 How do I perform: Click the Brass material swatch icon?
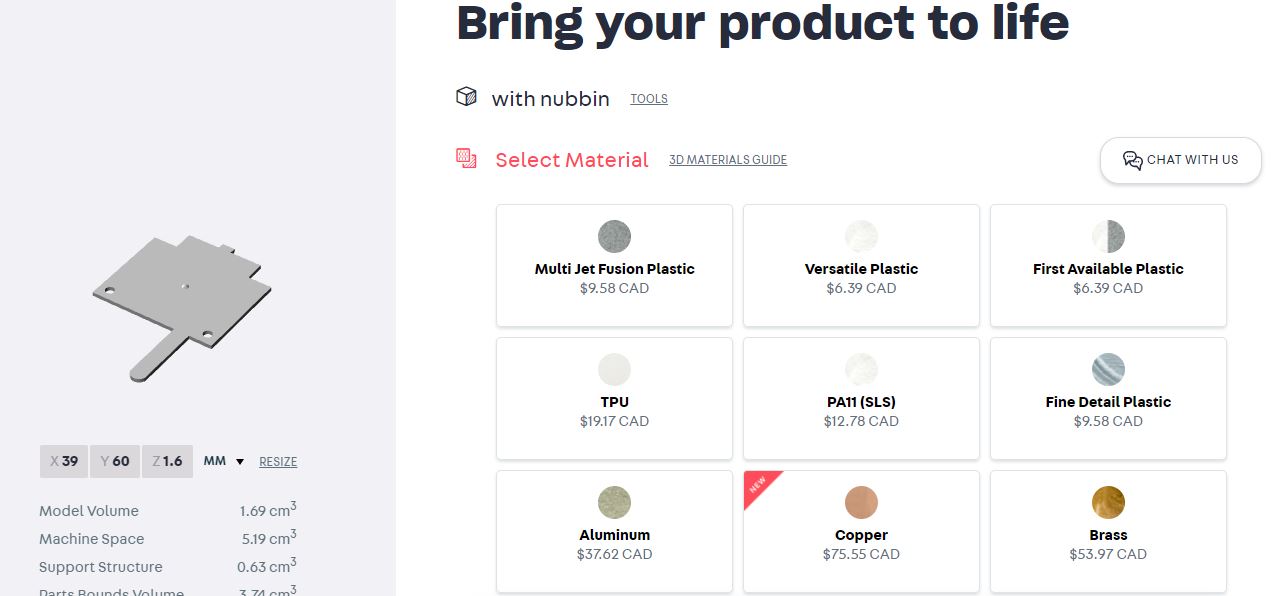[x=1108, y=503]
